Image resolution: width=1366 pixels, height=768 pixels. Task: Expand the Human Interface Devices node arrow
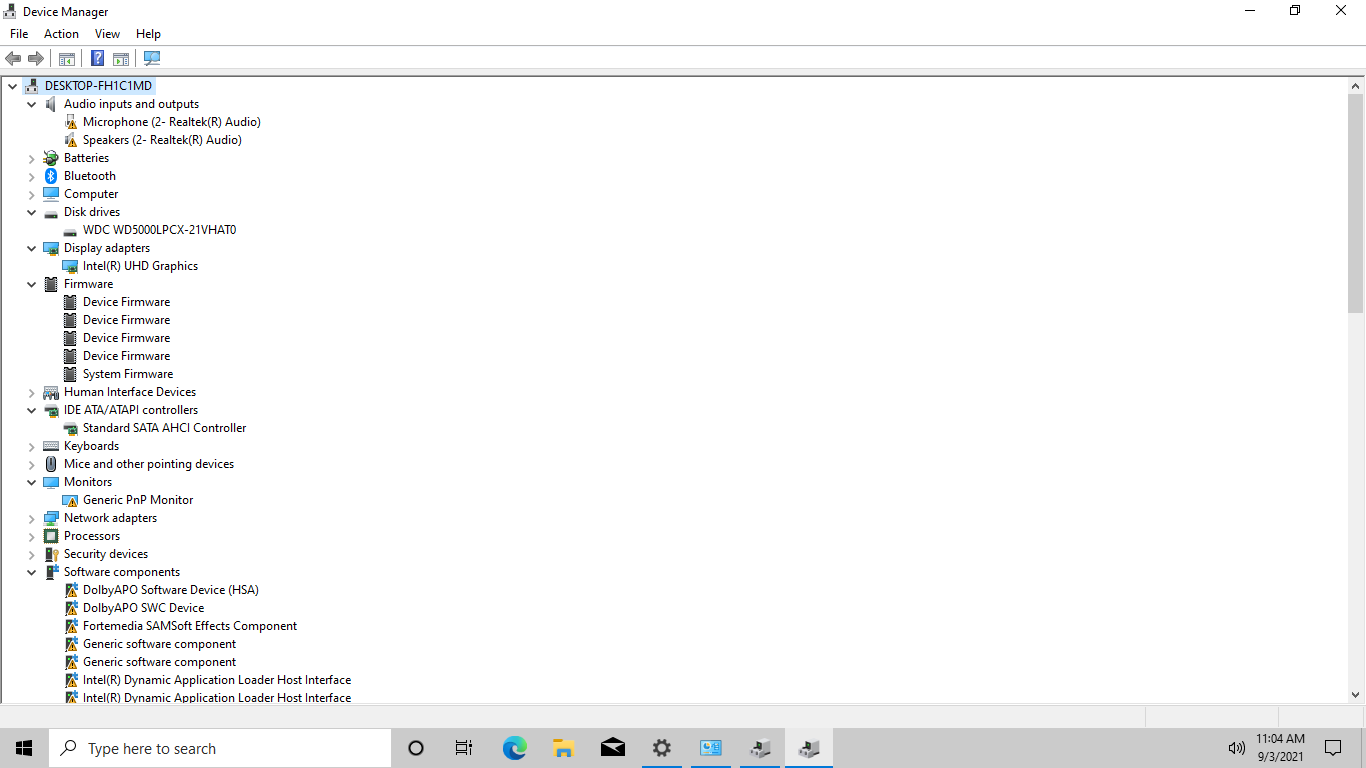(x=32, y=392)
